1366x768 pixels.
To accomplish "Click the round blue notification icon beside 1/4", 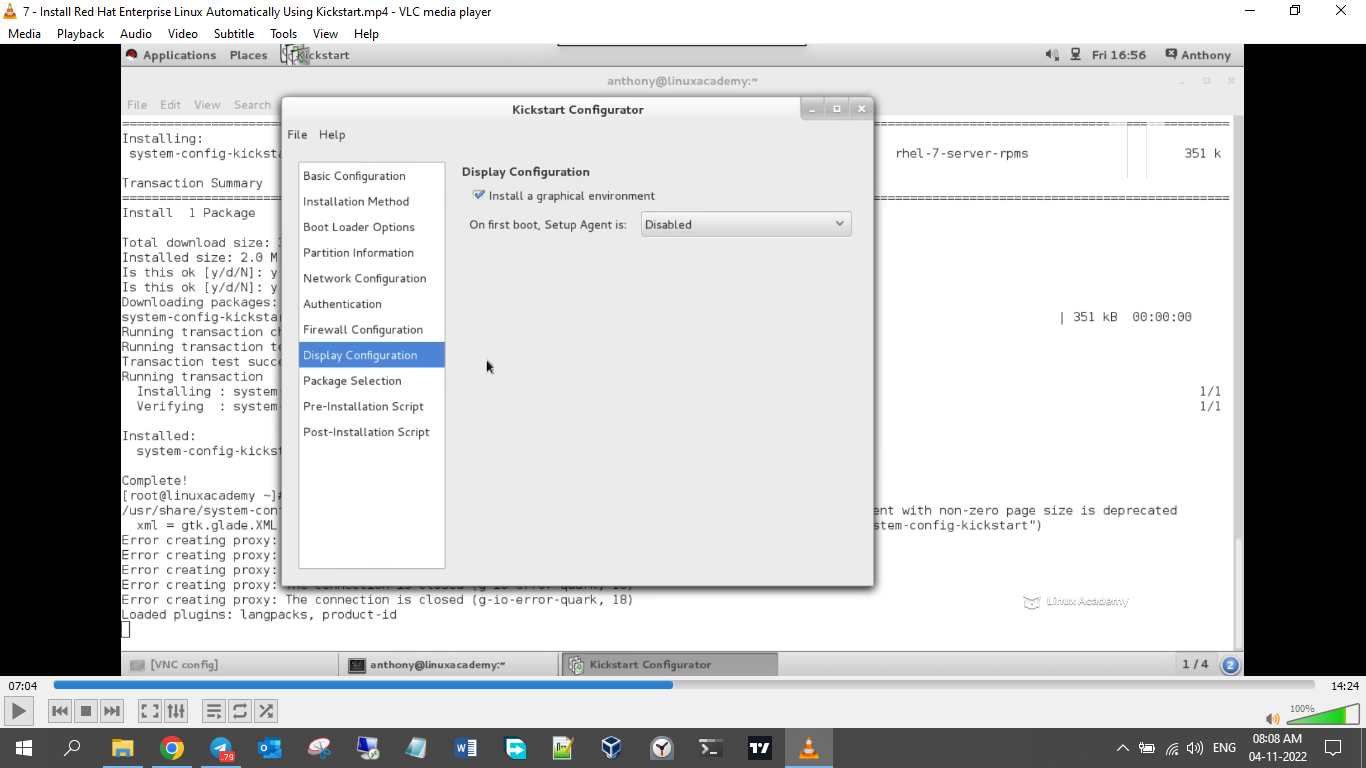I will click(x=1230, y=665).
